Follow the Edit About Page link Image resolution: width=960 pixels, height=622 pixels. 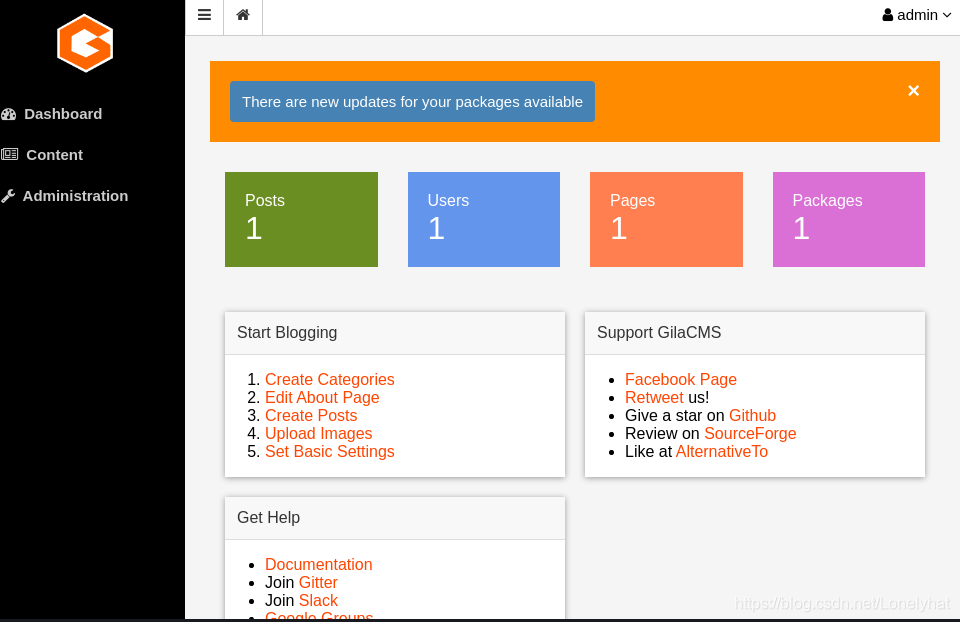322,397
